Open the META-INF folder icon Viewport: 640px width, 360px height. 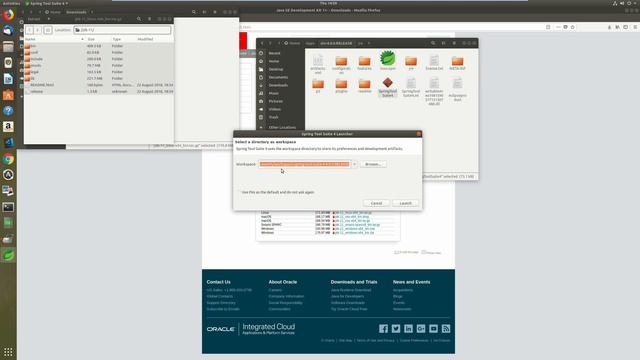[x=458, y=63]
